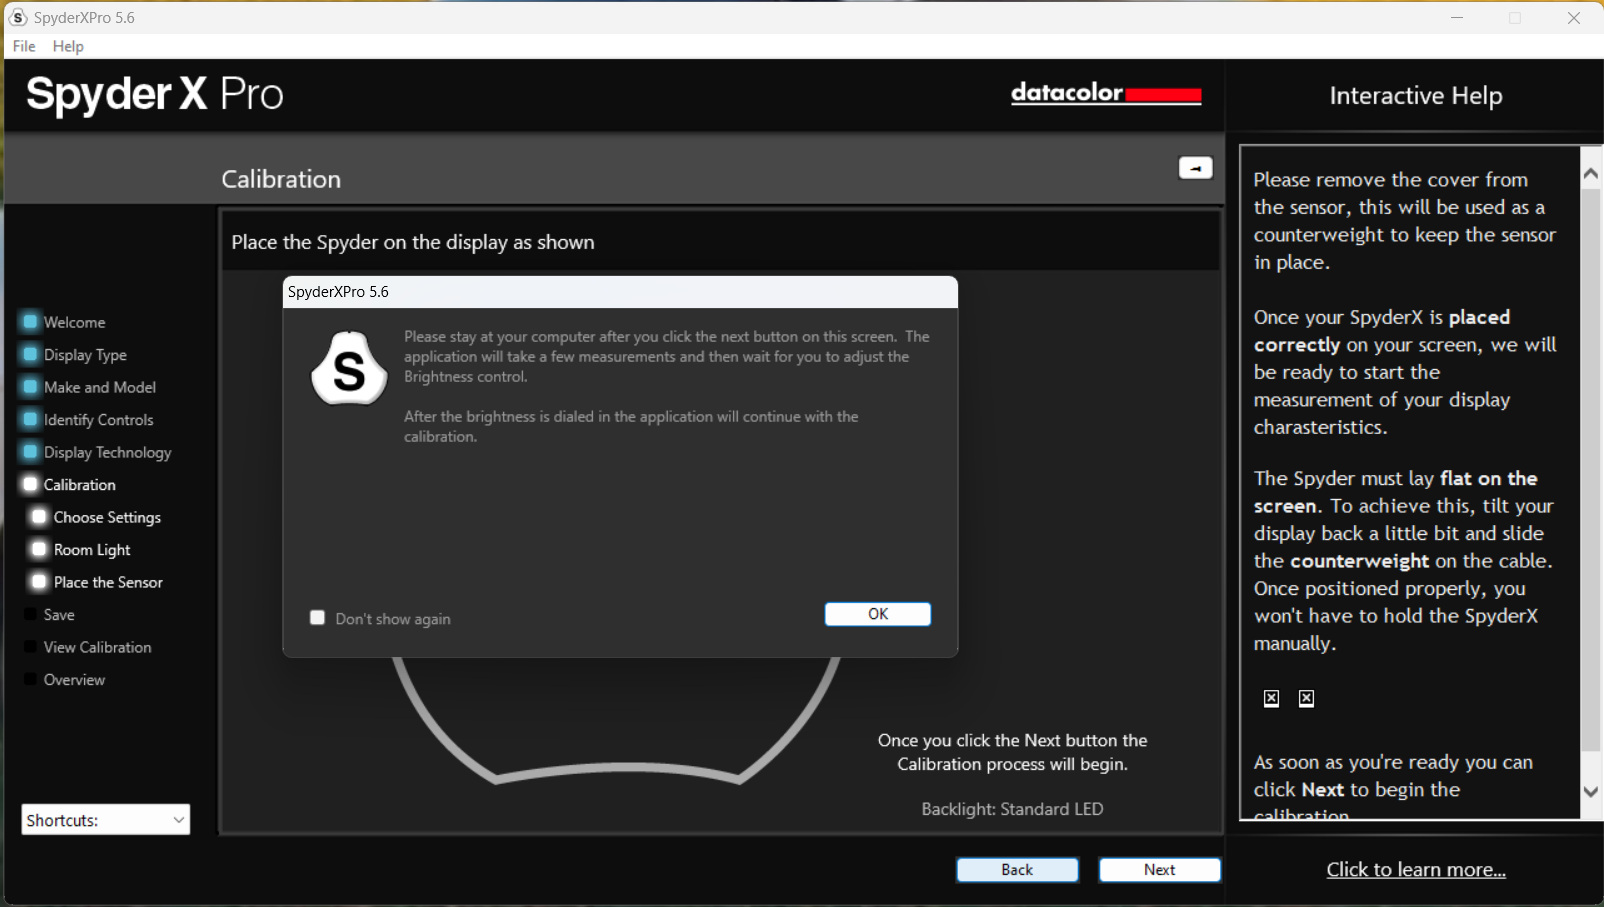Click the Make and Model indicator icon
Screen dimensions: 1604x907
tap(30, 387)
